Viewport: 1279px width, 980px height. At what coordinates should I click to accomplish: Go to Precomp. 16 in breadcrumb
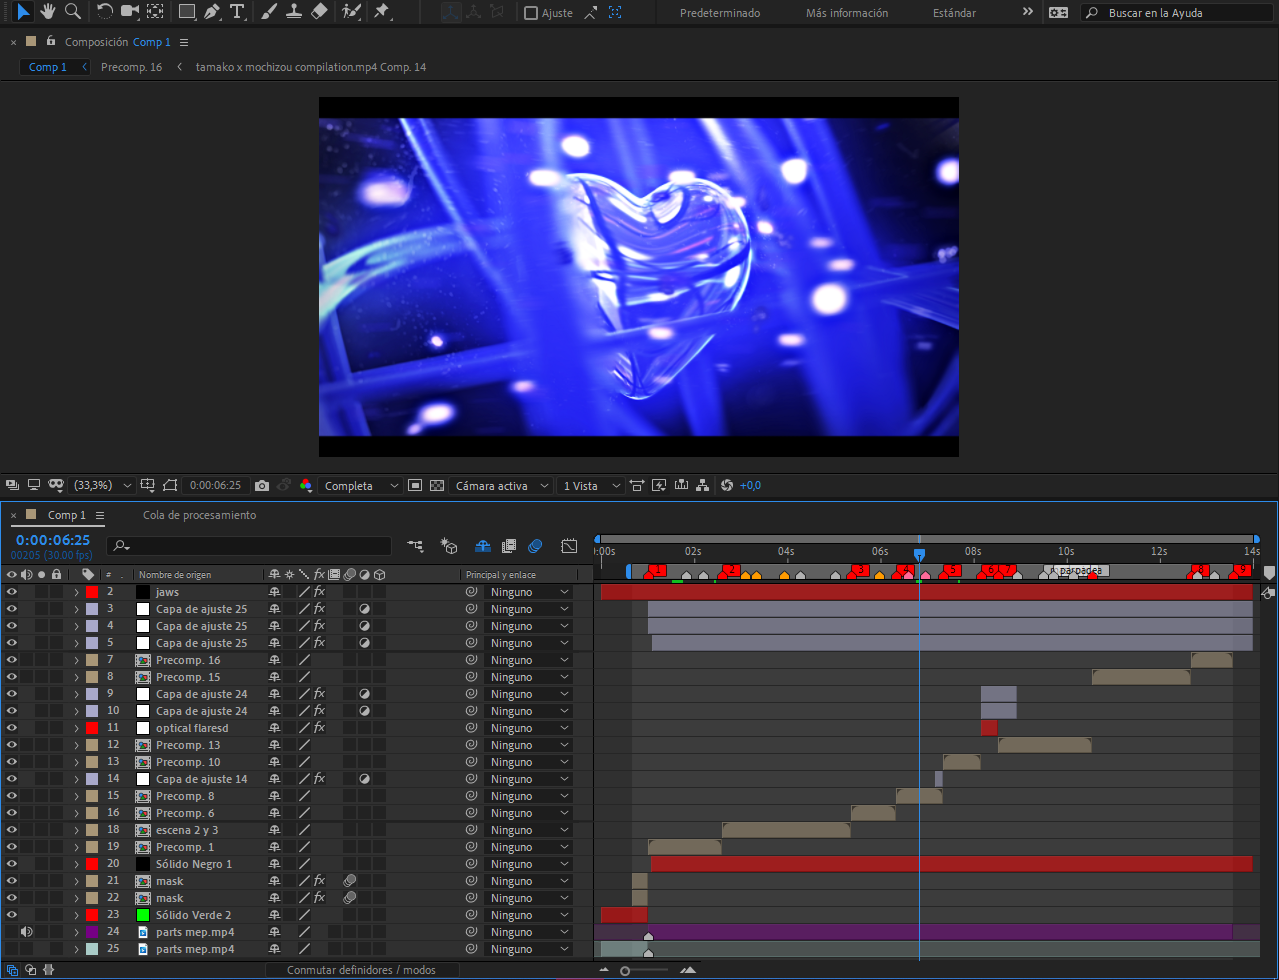131,67
